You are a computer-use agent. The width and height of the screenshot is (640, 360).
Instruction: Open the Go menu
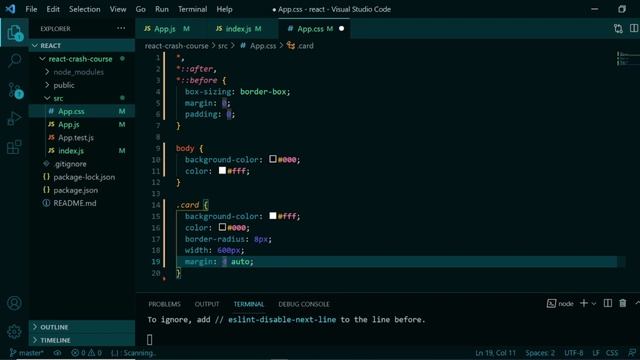140,9
